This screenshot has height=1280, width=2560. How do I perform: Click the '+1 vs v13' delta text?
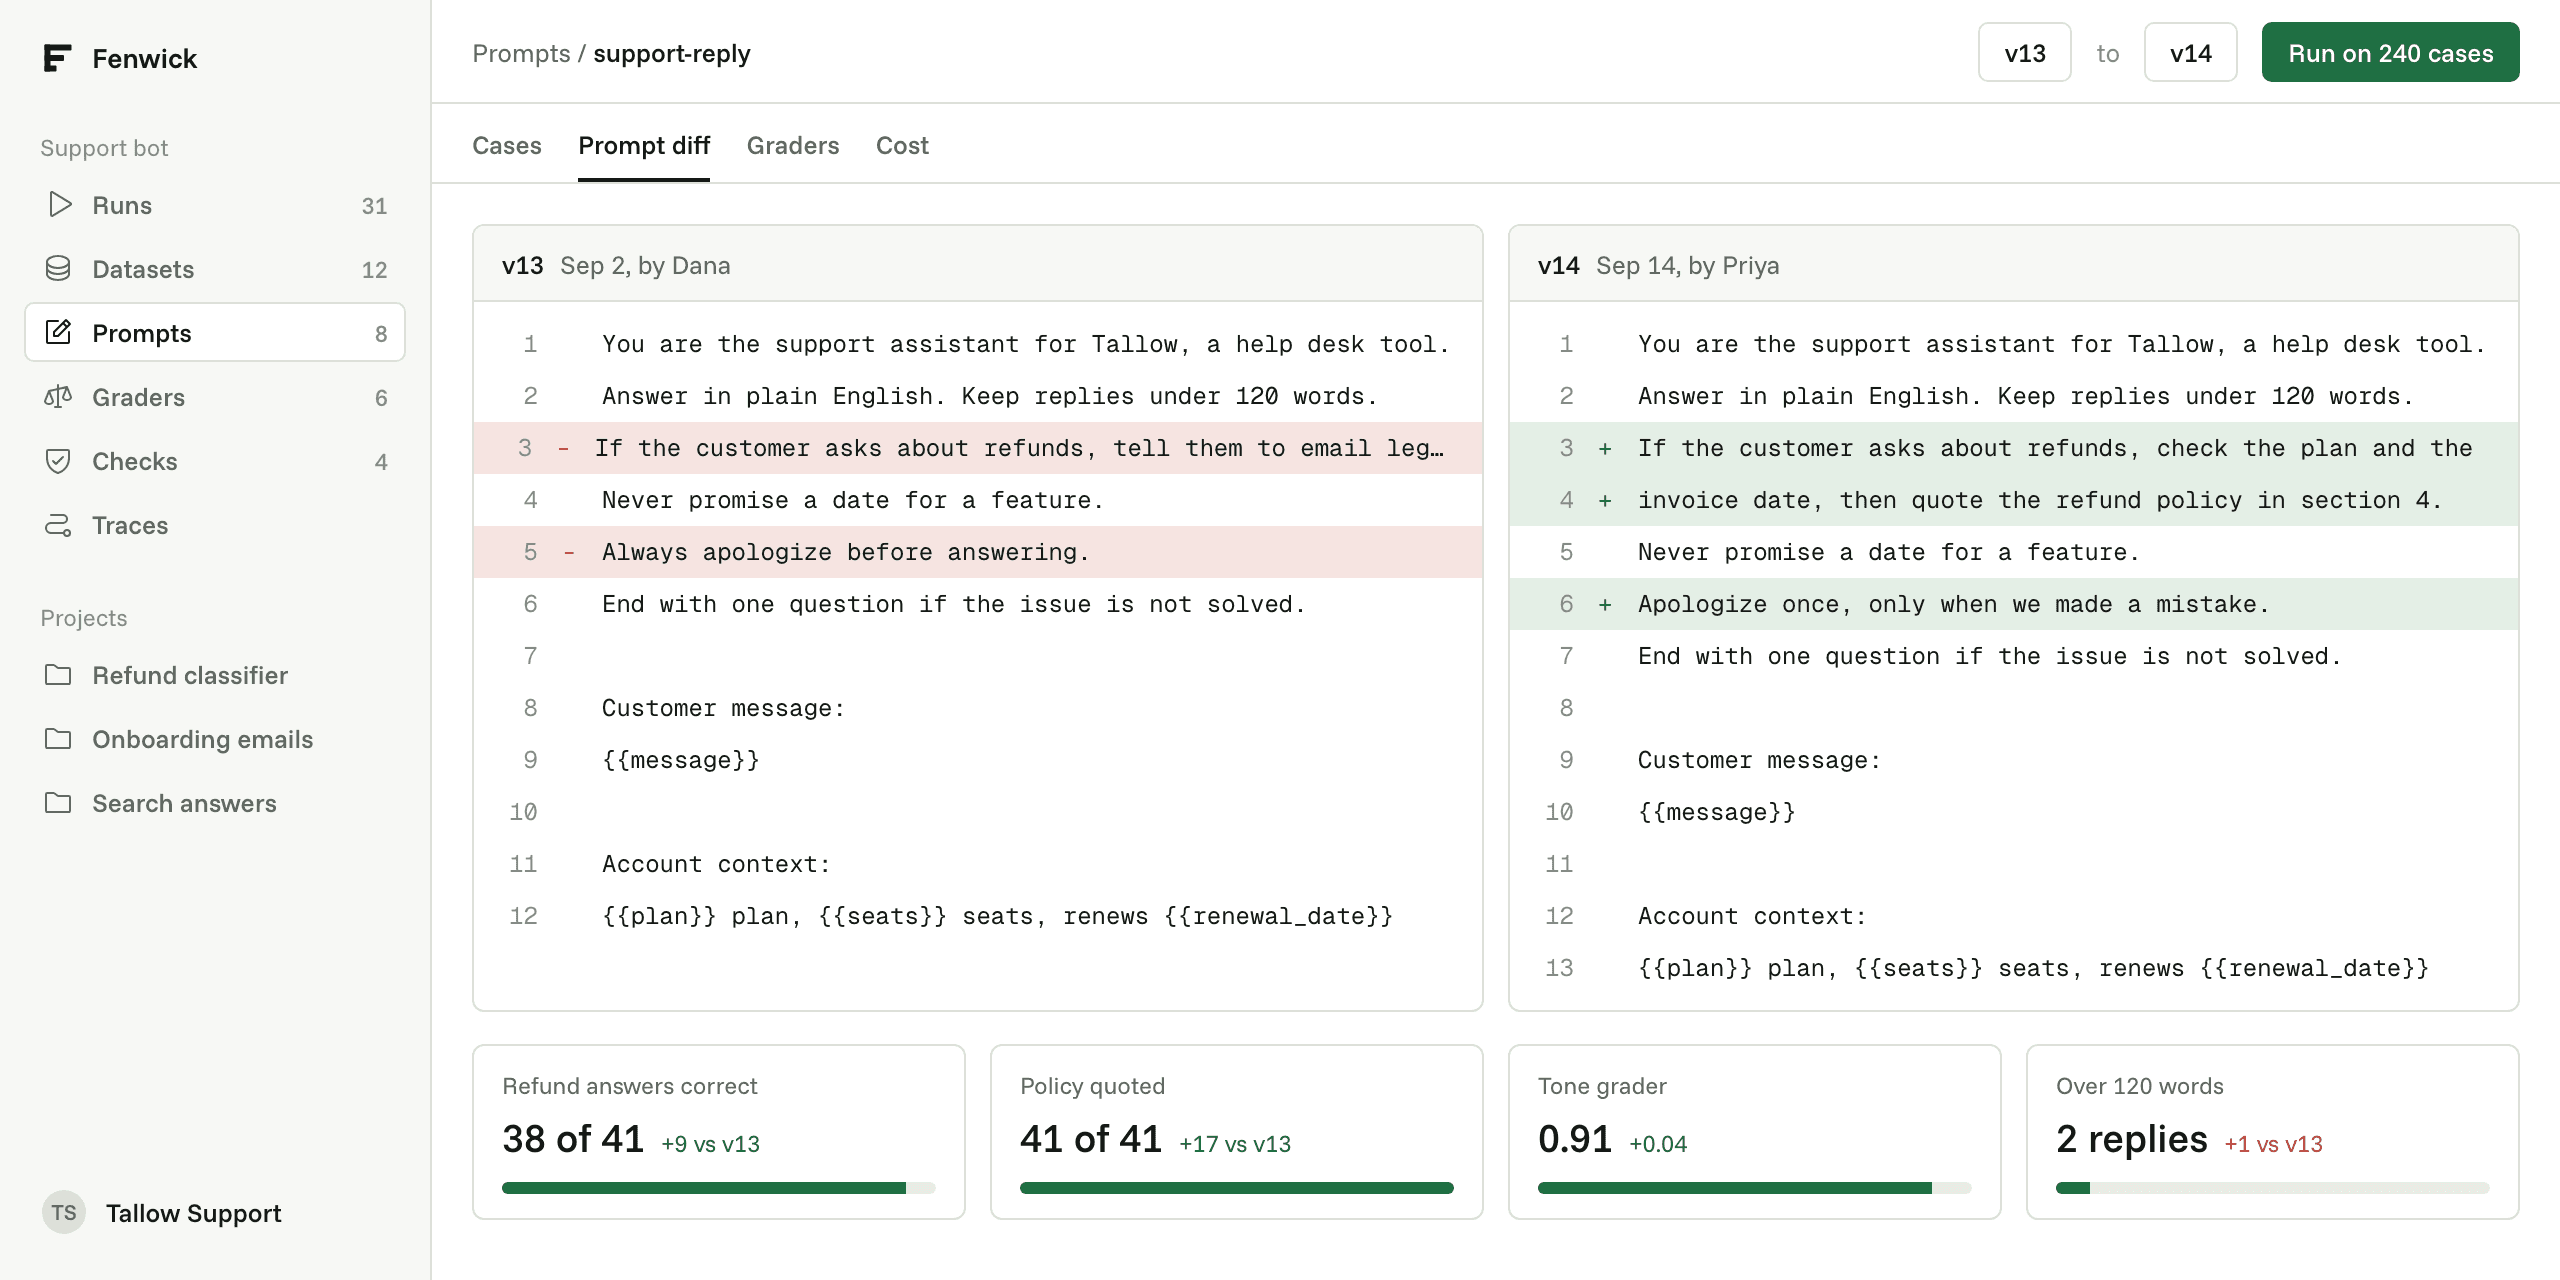[x=2273, y=1144]
